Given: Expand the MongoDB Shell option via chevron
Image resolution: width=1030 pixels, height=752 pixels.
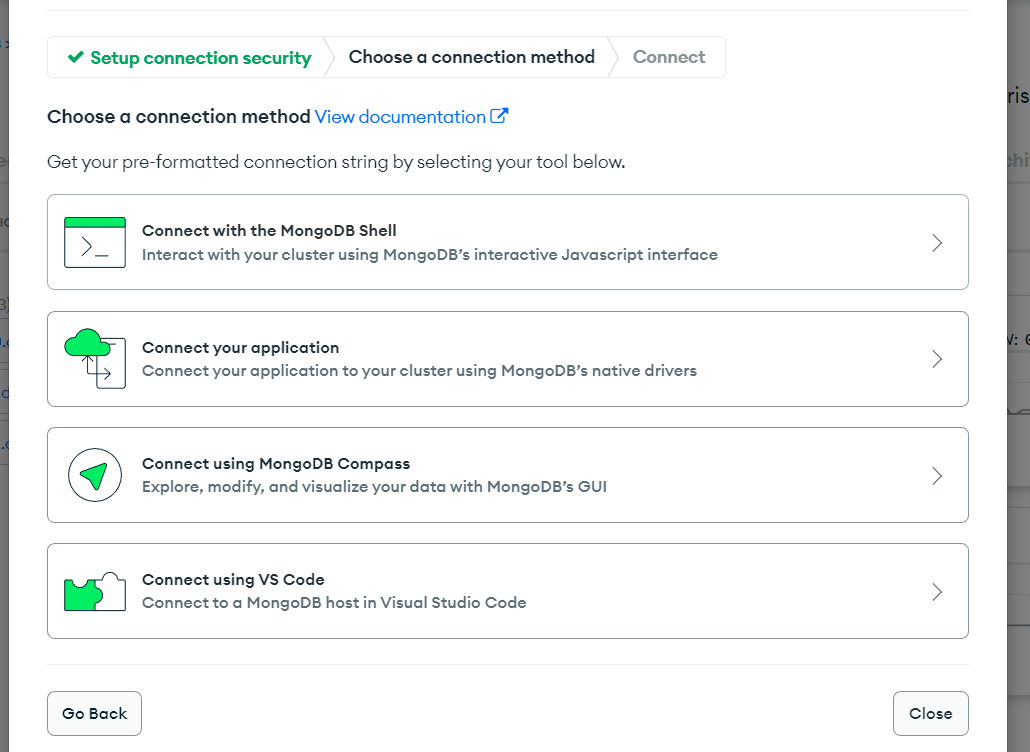Looking at the screenshot, I should point(937,241).
